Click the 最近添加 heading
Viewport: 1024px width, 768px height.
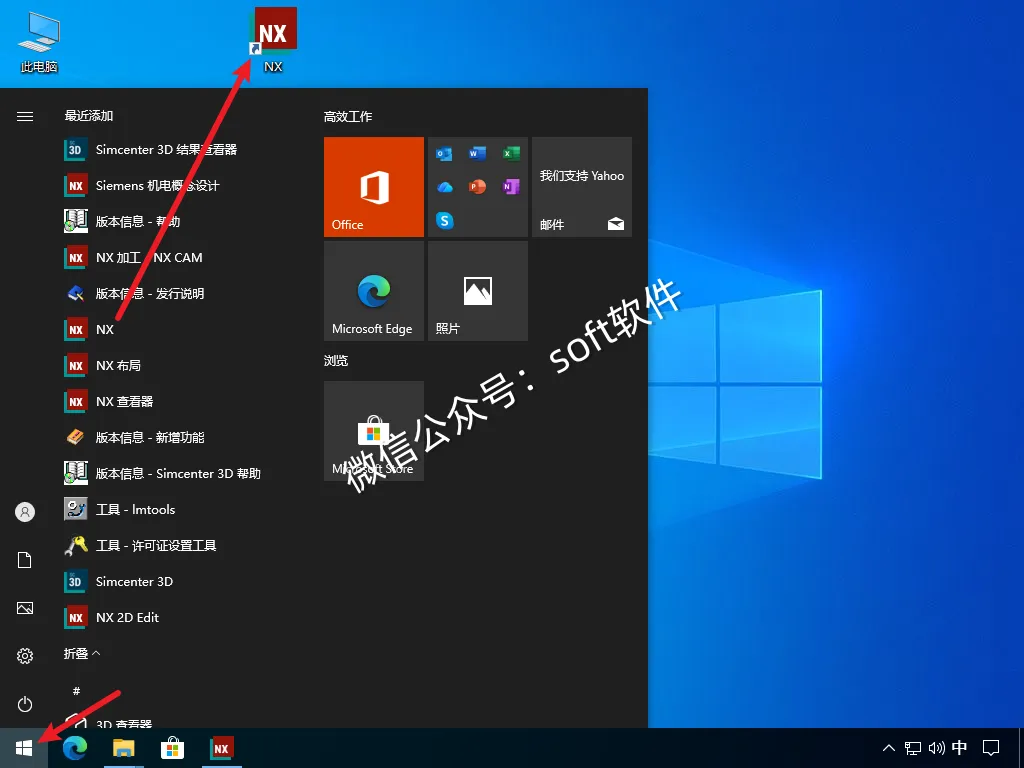pos(89,116)
